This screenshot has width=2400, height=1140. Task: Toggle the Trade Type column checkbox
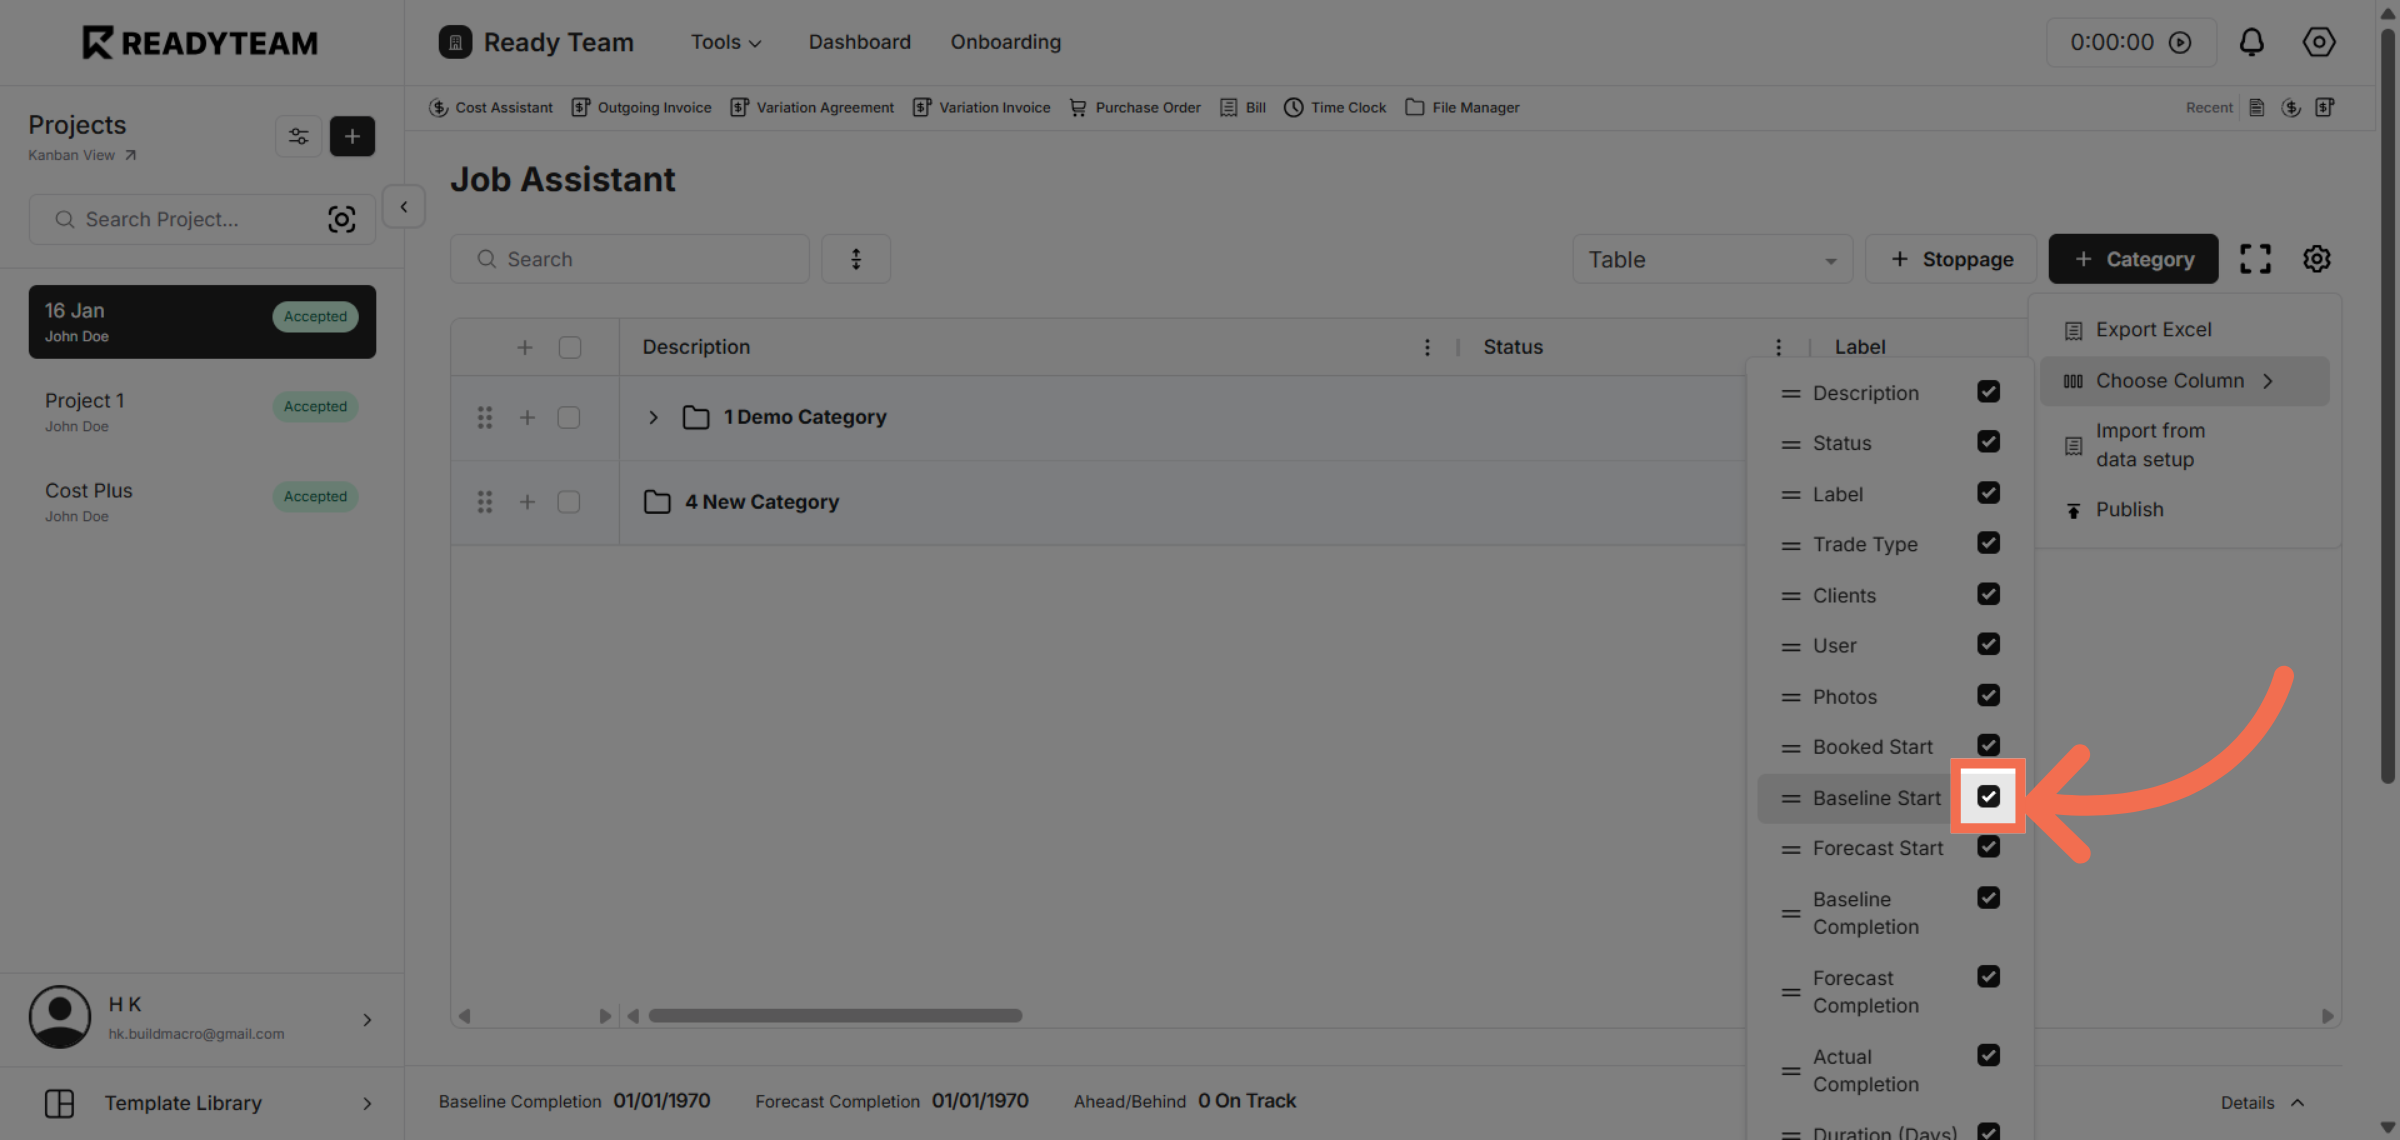(x=1988, y=543)
